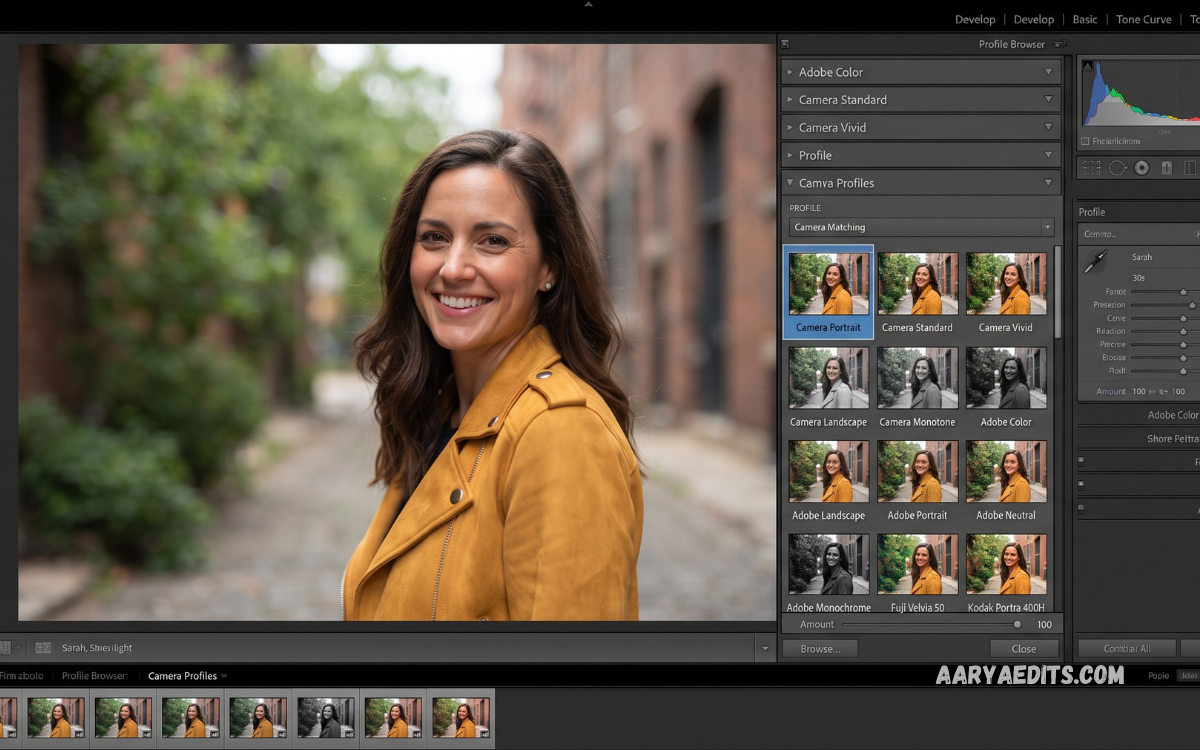The width and height of the screenshot is (1200, 750).
Task: Click the crop grid tool icon below the histogram
Action: (x=1091, y=168)
